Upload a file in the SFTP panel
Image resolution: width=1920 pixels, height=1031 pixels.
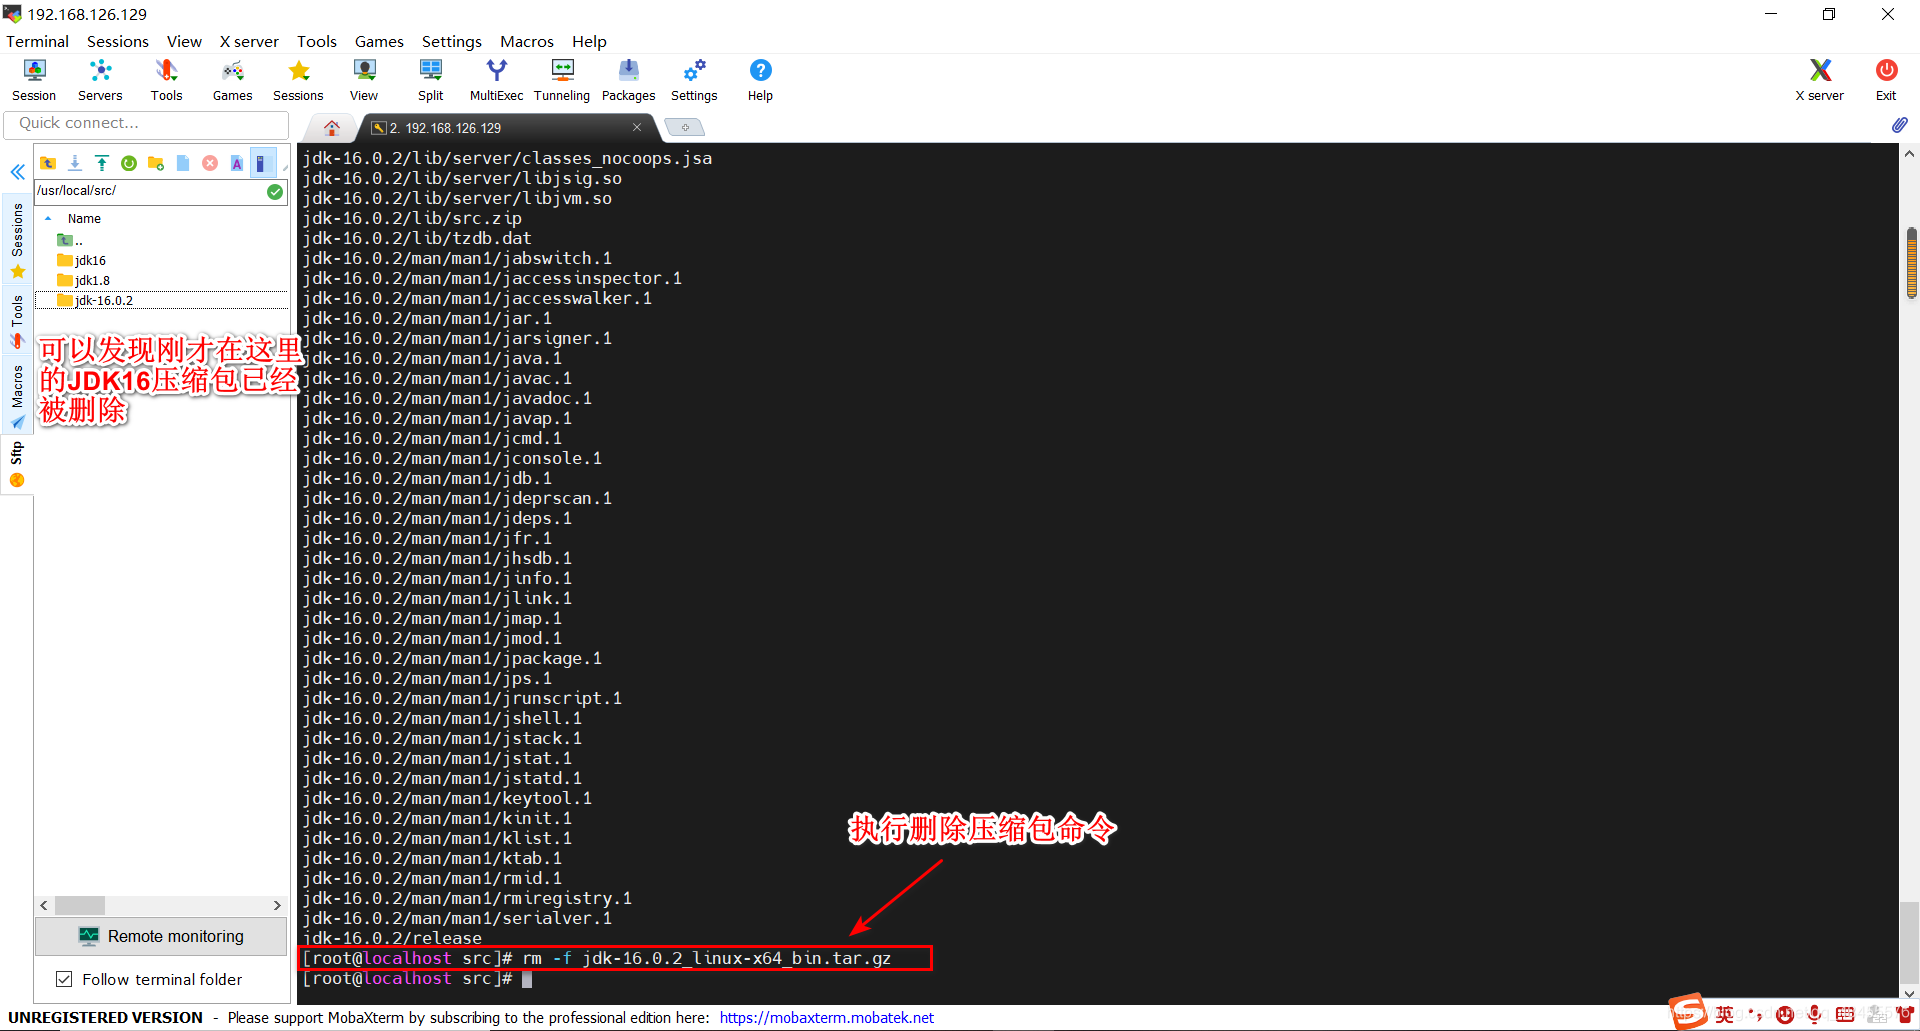coord(102,162)
